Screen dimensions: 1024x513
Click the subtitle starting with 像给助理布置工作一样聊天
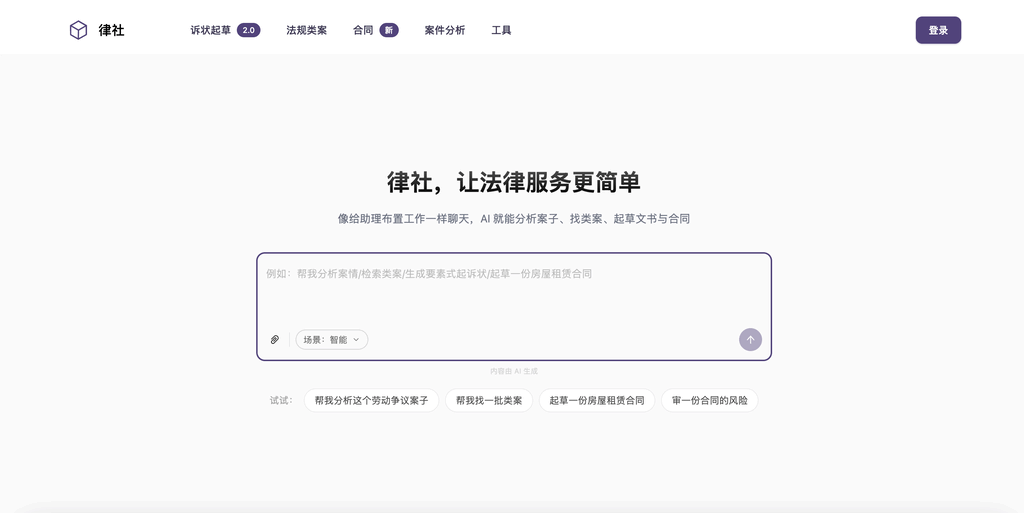click(513, 219)
